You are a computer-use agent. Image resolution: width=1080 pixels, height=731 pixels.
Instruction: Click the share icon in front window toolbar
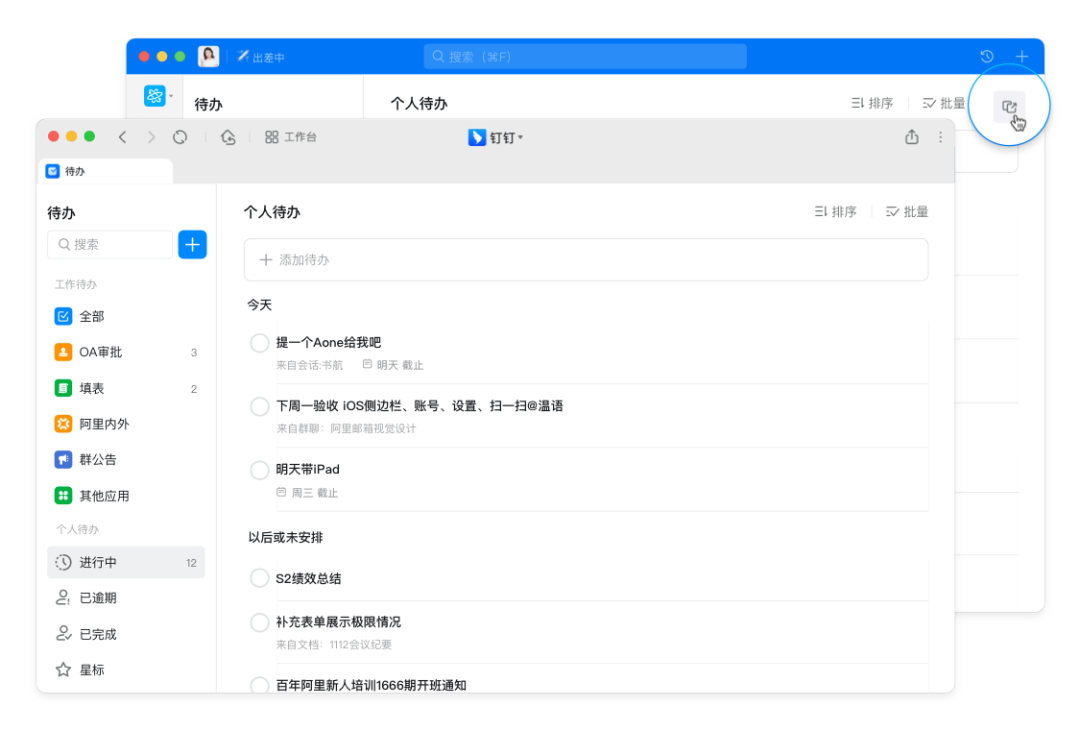coord(911,137)
